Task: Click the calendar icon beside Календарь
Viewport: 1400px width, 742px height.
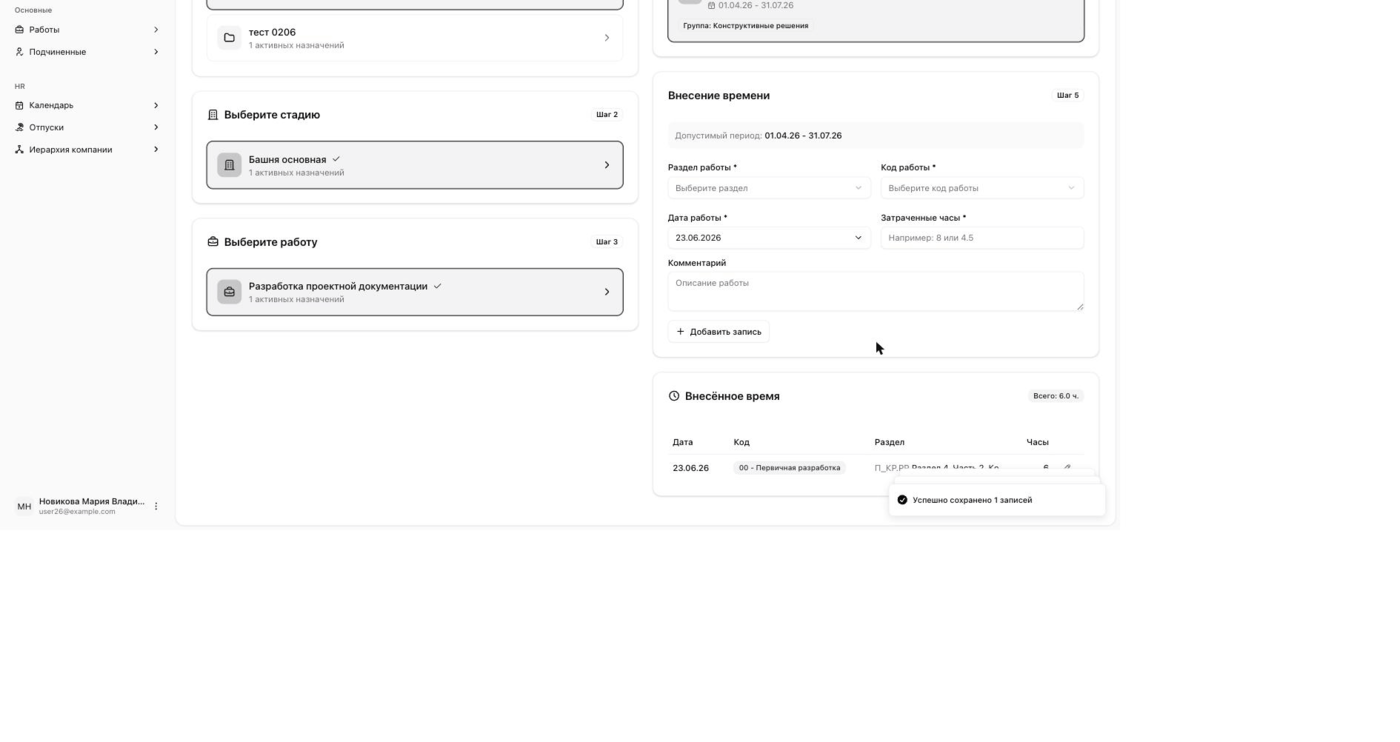Action: pos(19,105)
